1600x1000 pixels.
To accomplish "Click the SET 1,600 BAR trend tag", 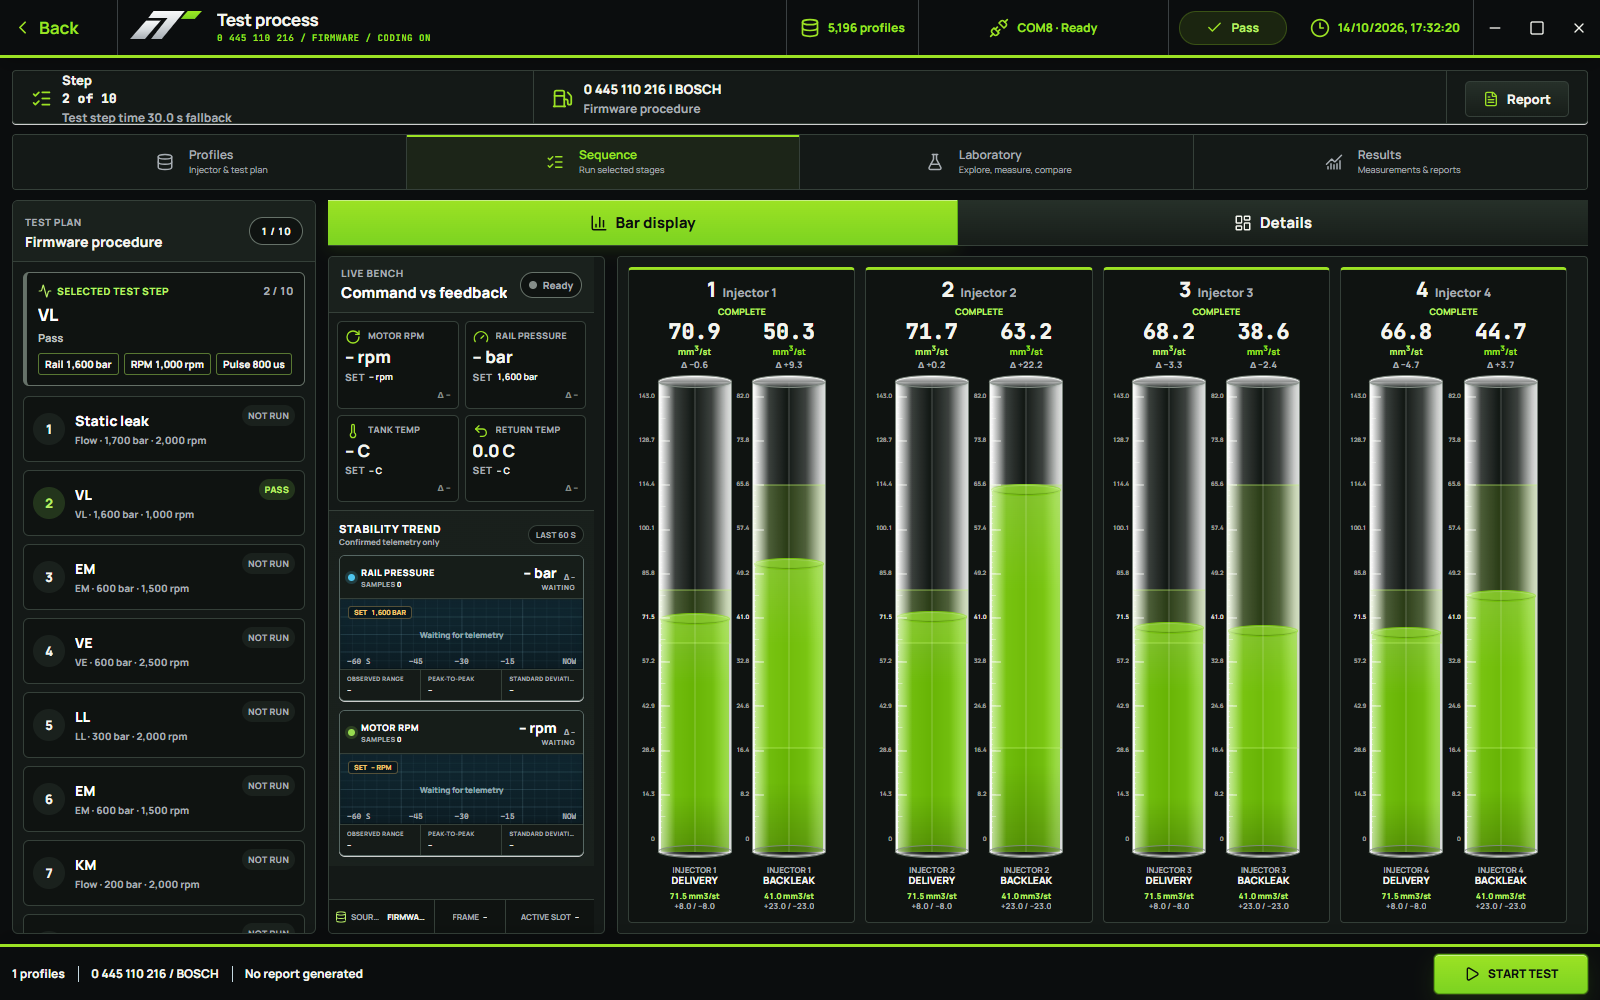I will [x=380, y=612].
